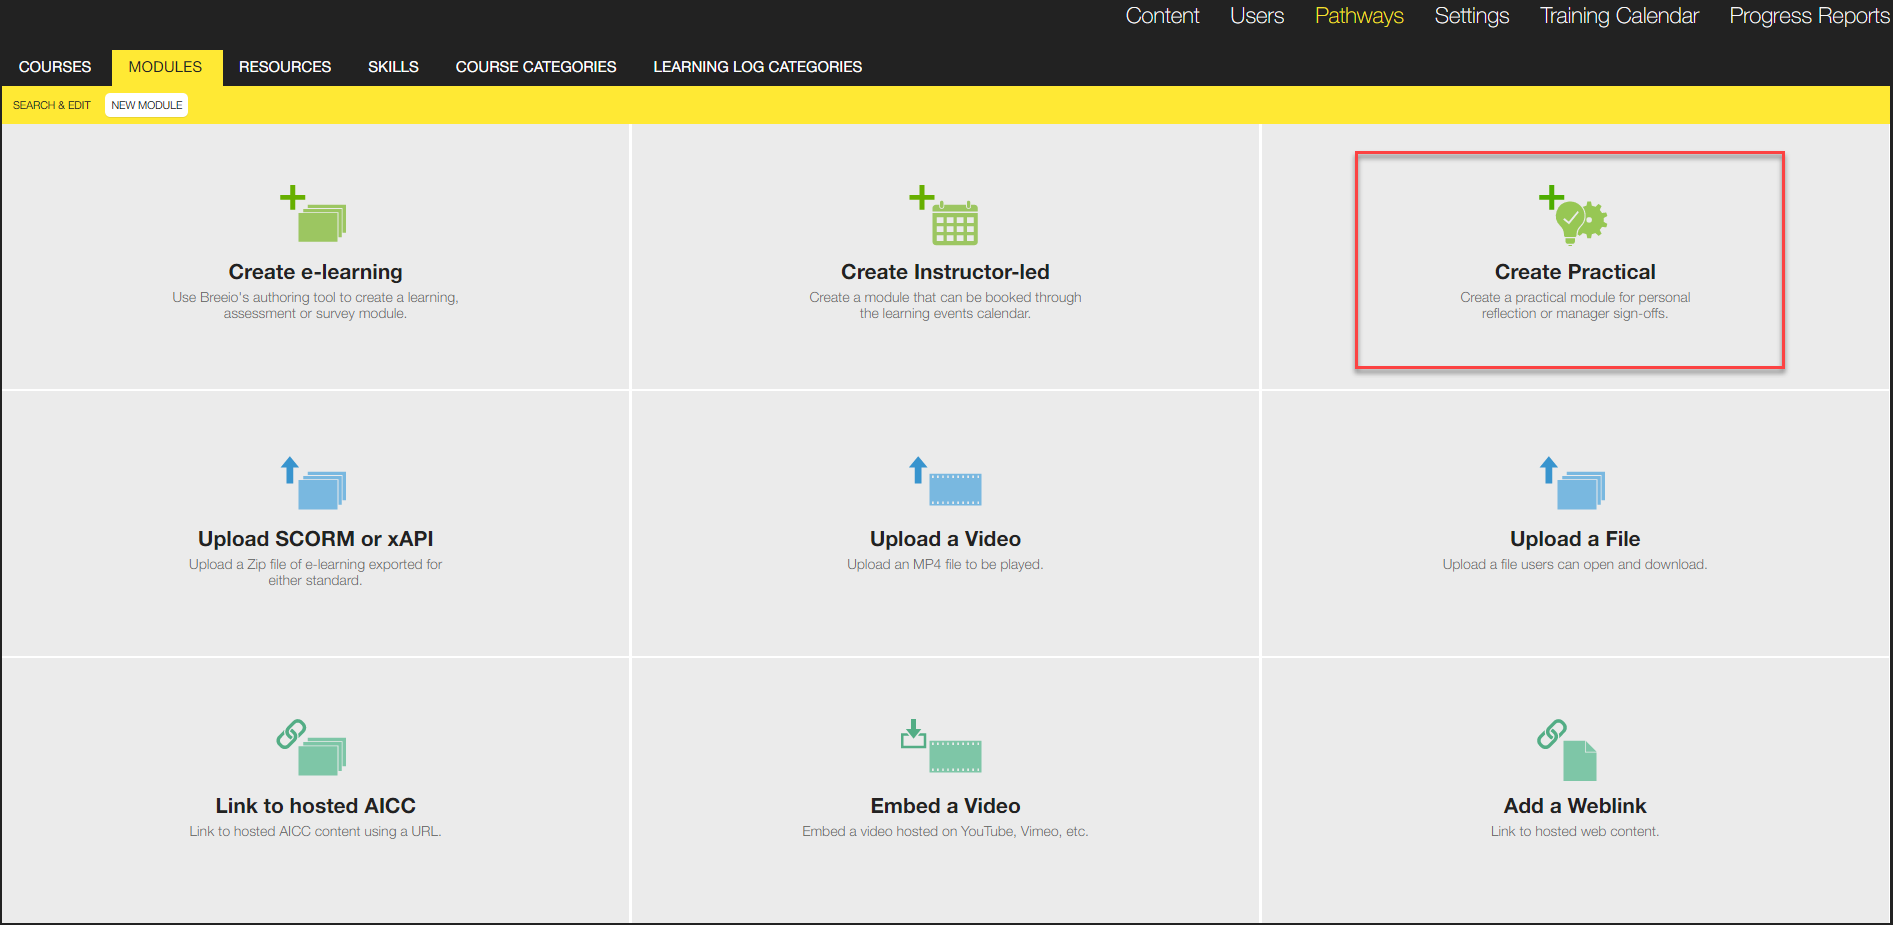Open the Users menu

click(1257, 16)
